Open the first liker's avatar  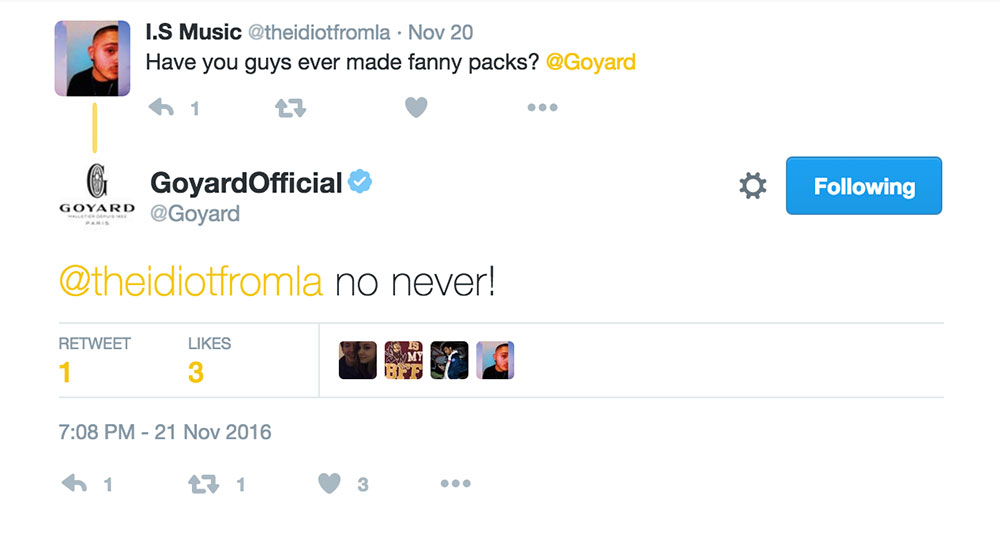pos(358,361)
